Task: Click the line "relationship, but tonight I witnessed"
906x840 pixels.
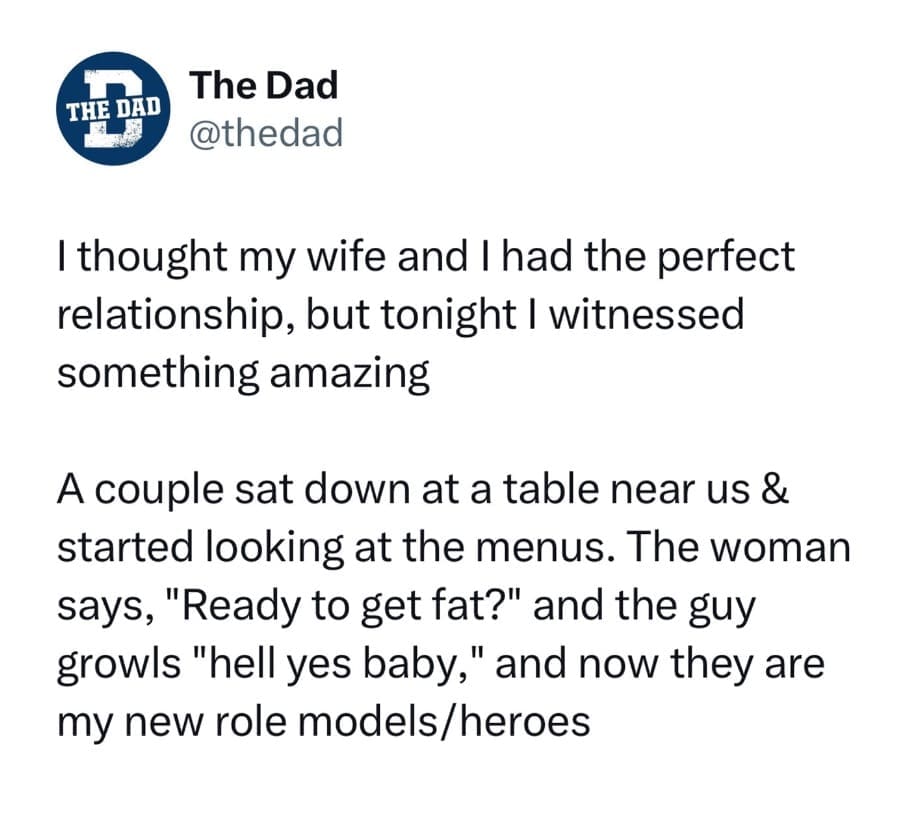Action: tap(400, 315)
